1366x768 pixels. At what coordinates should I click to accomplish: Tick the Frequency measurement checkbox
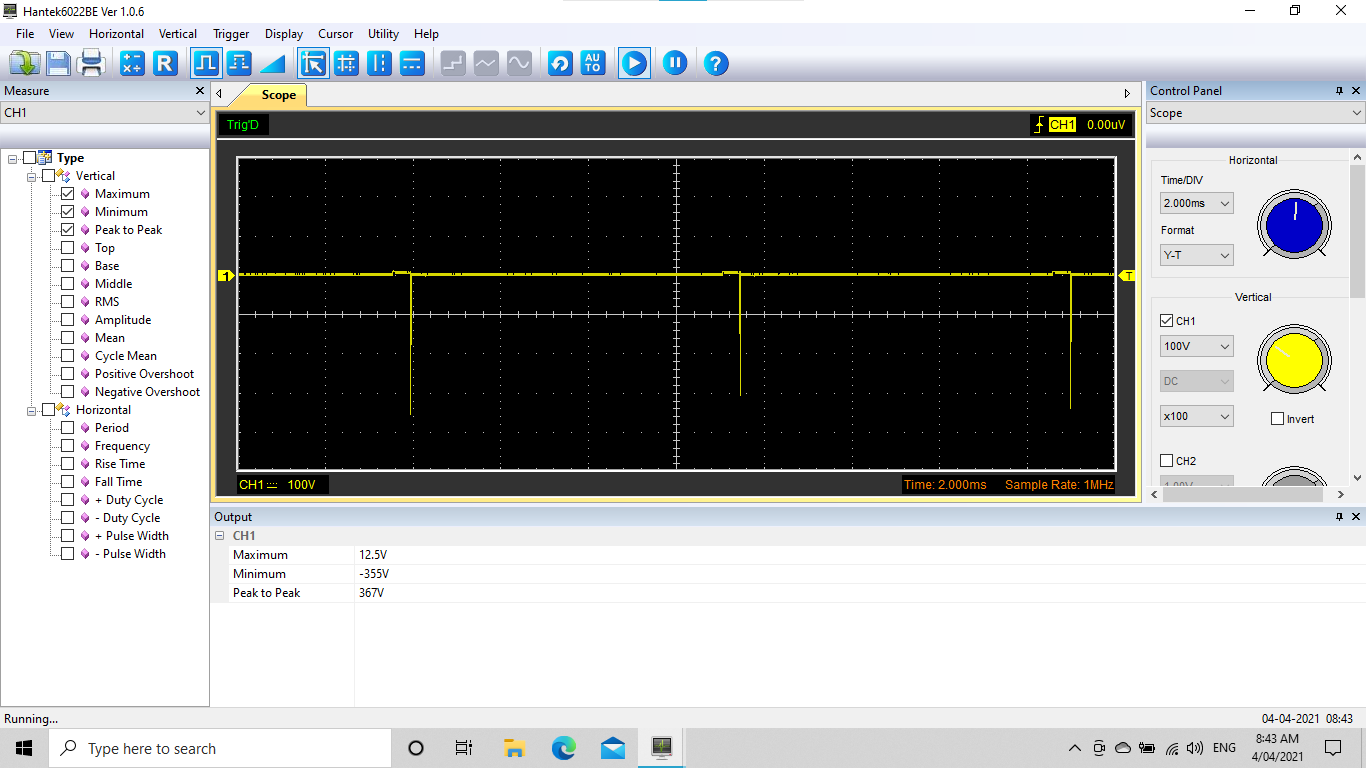click(x=68, y=446)
